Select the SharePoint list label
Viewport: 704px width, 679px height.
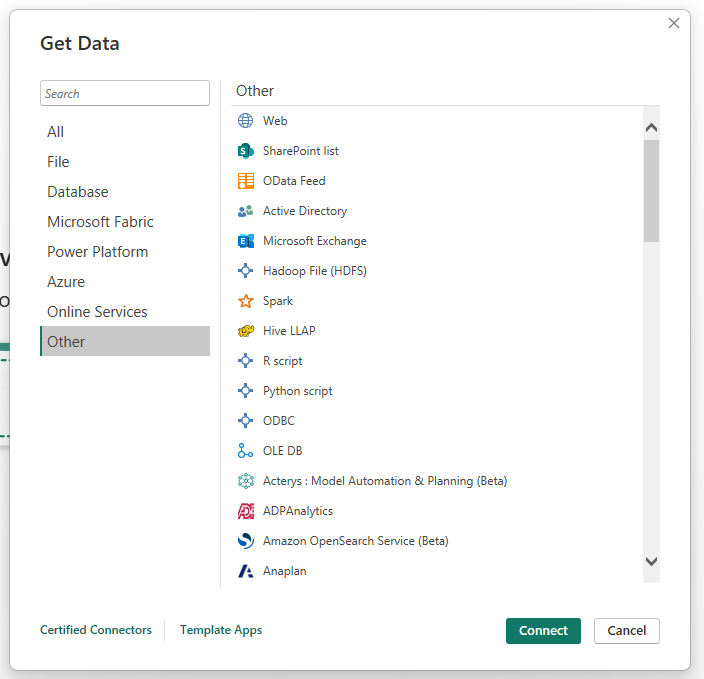301,151
